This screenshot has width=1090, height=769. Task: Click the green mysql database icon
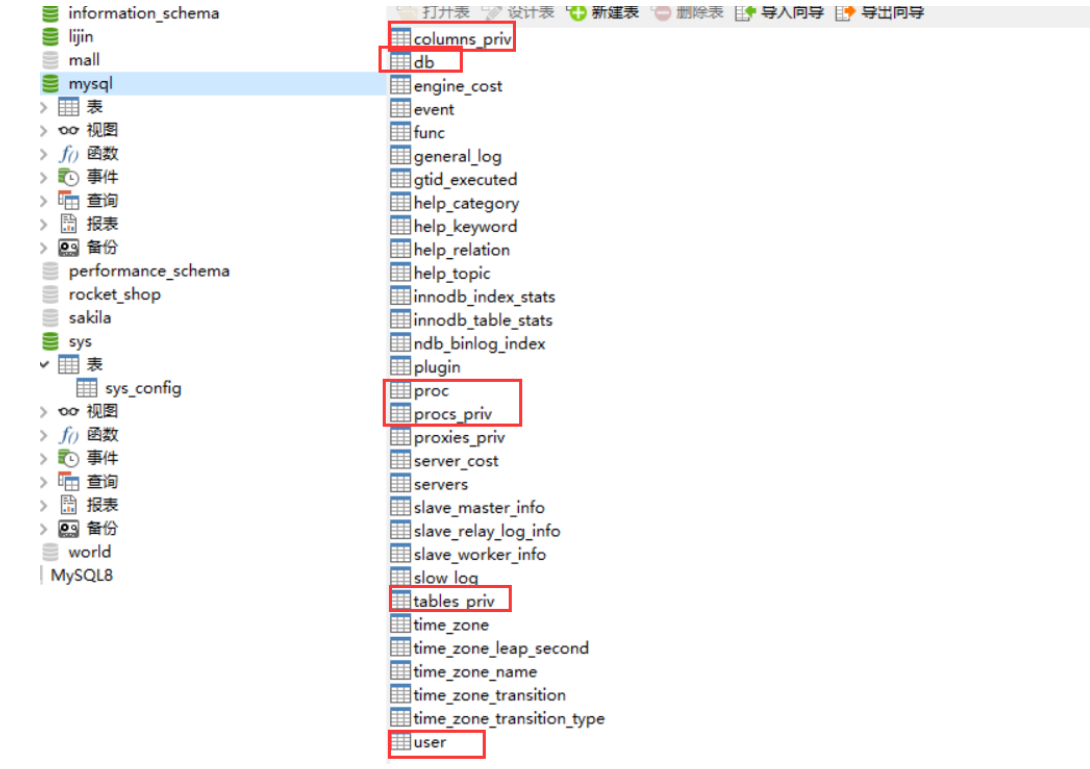tap(50, 83)
